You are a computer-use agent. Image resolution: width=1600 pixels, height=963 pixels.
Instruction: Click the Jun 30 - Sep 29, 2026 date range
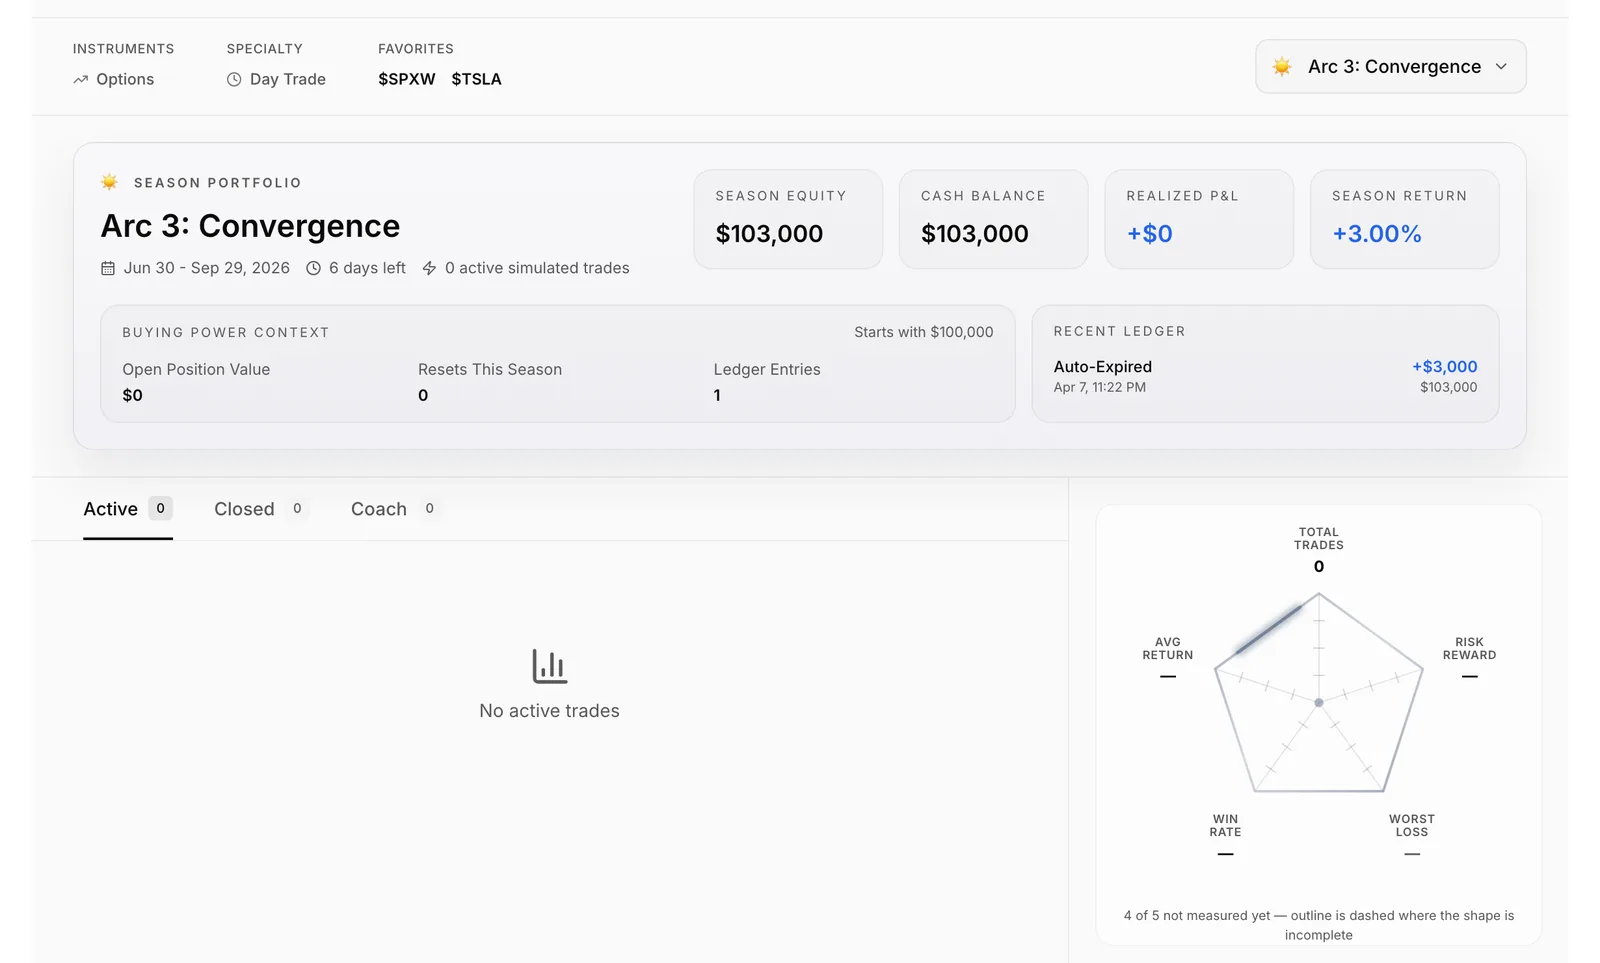207,268
